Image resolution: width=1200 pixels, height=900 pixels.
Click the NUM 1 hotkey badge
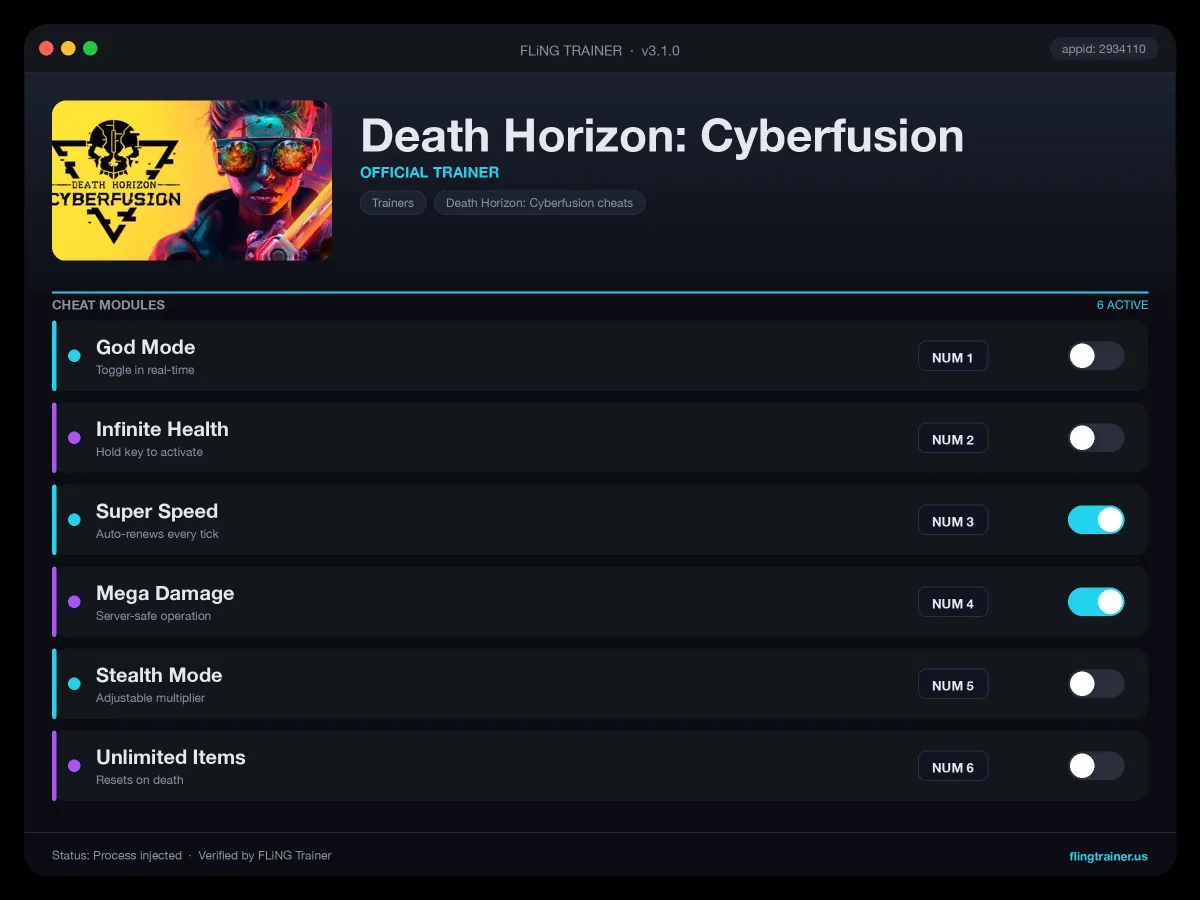[x=953, y=357]
